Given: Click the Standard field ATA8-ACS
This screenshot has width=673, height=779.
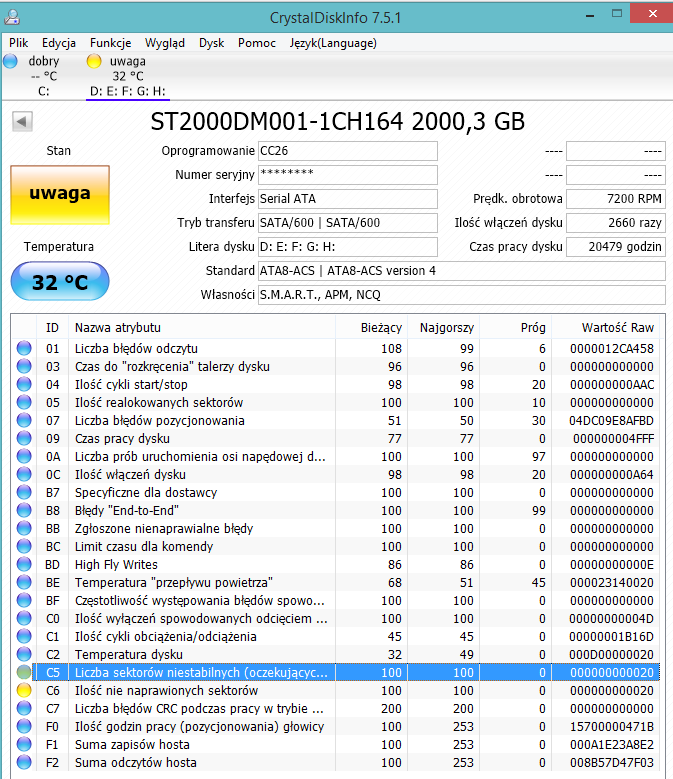Looking at the screenshot, I should pyautogui.click(x=462, y=271).
